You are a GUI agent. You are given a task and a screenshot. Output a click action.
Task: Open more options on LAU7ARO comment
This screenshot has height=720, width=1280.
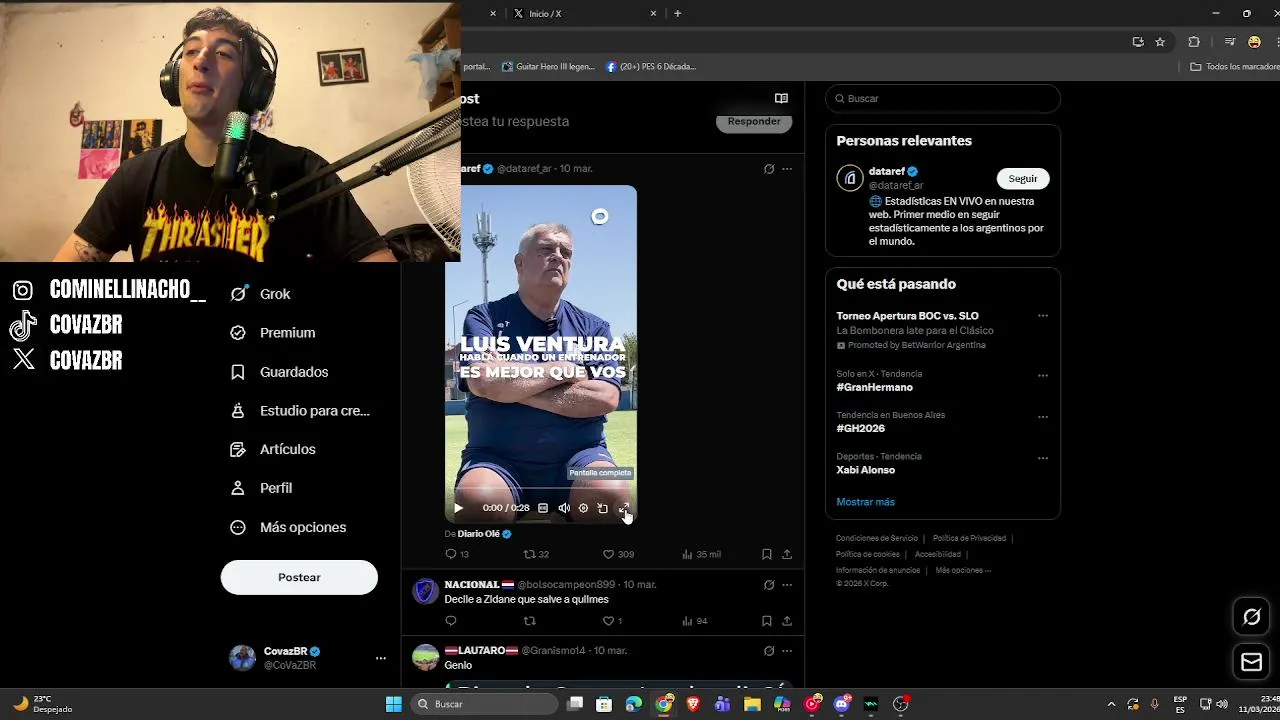787,651
